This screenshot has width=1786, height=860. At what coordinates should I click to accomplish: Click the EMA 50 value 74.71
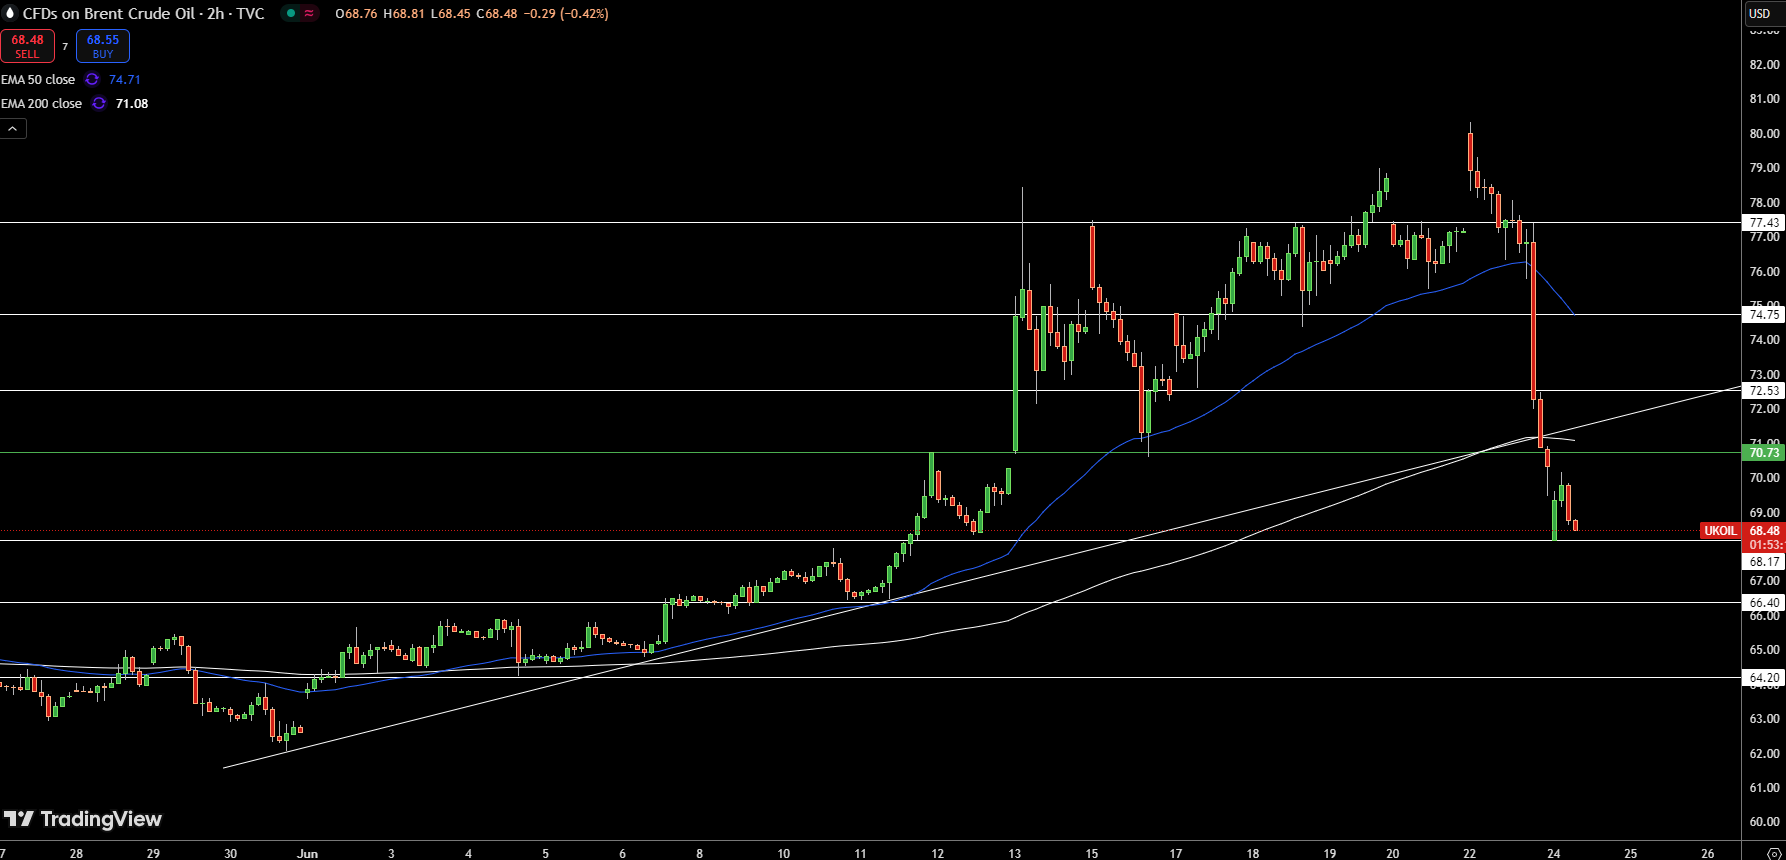[x=125, y=79]
